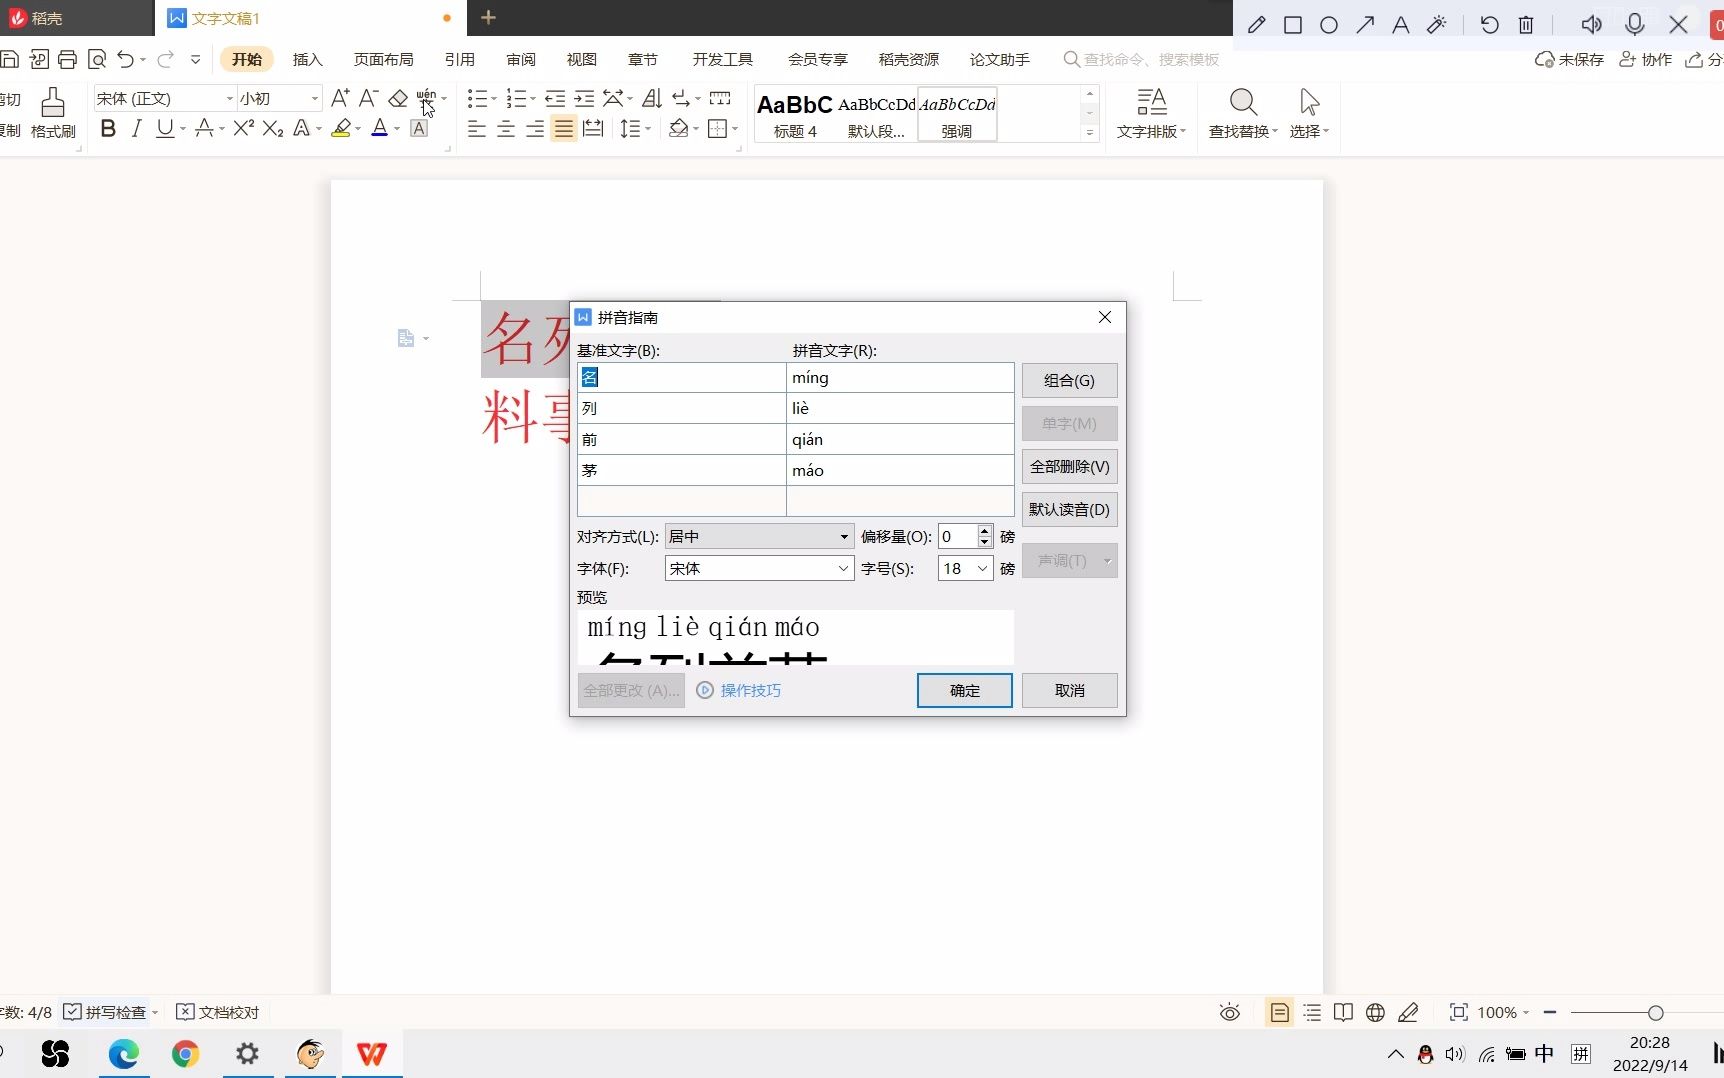
Task: Toggle the 拼写检查 spelling check checkbox
Action: [72, 1012]
